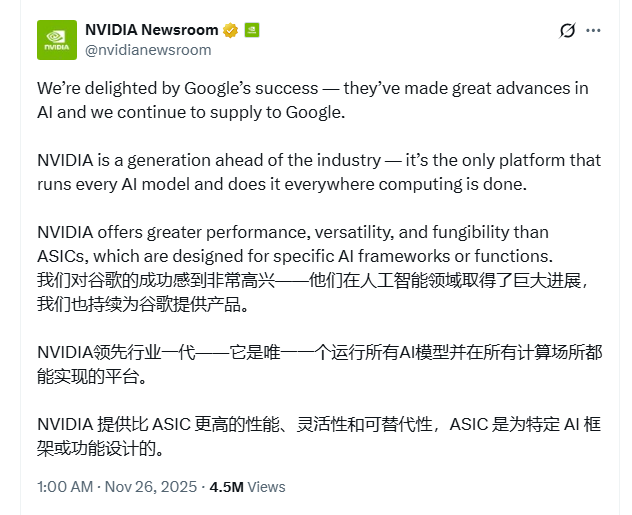The height and width of the screenshot is (515, 632).
Task: Open the three-dot More options menu
Action: pyautogui.click(x=594, y=30)
